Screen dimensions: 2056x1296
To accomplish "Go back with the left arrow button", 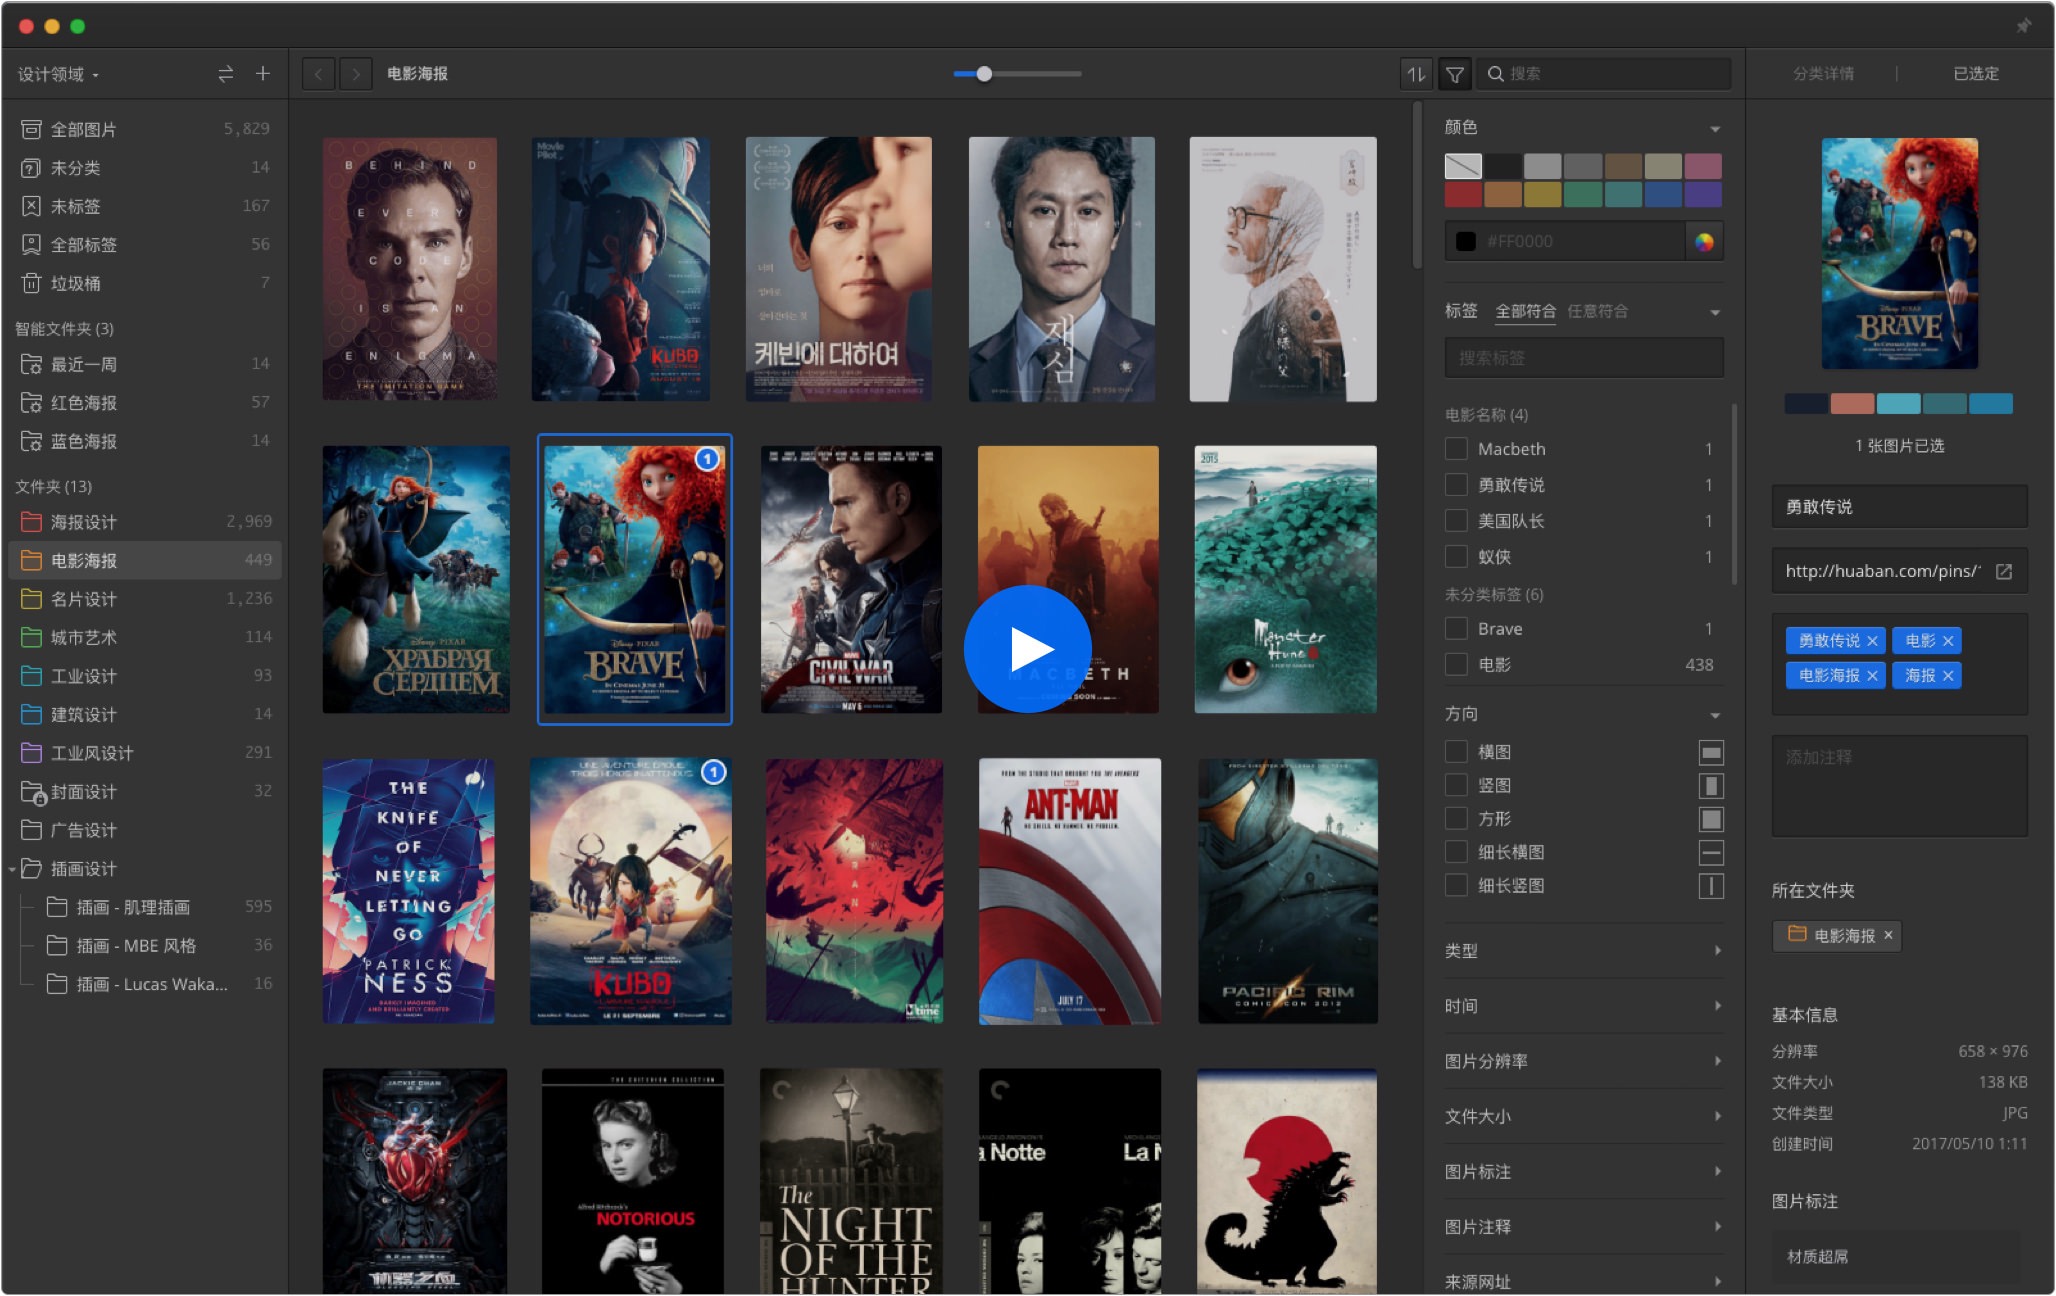I will [319, 74].
